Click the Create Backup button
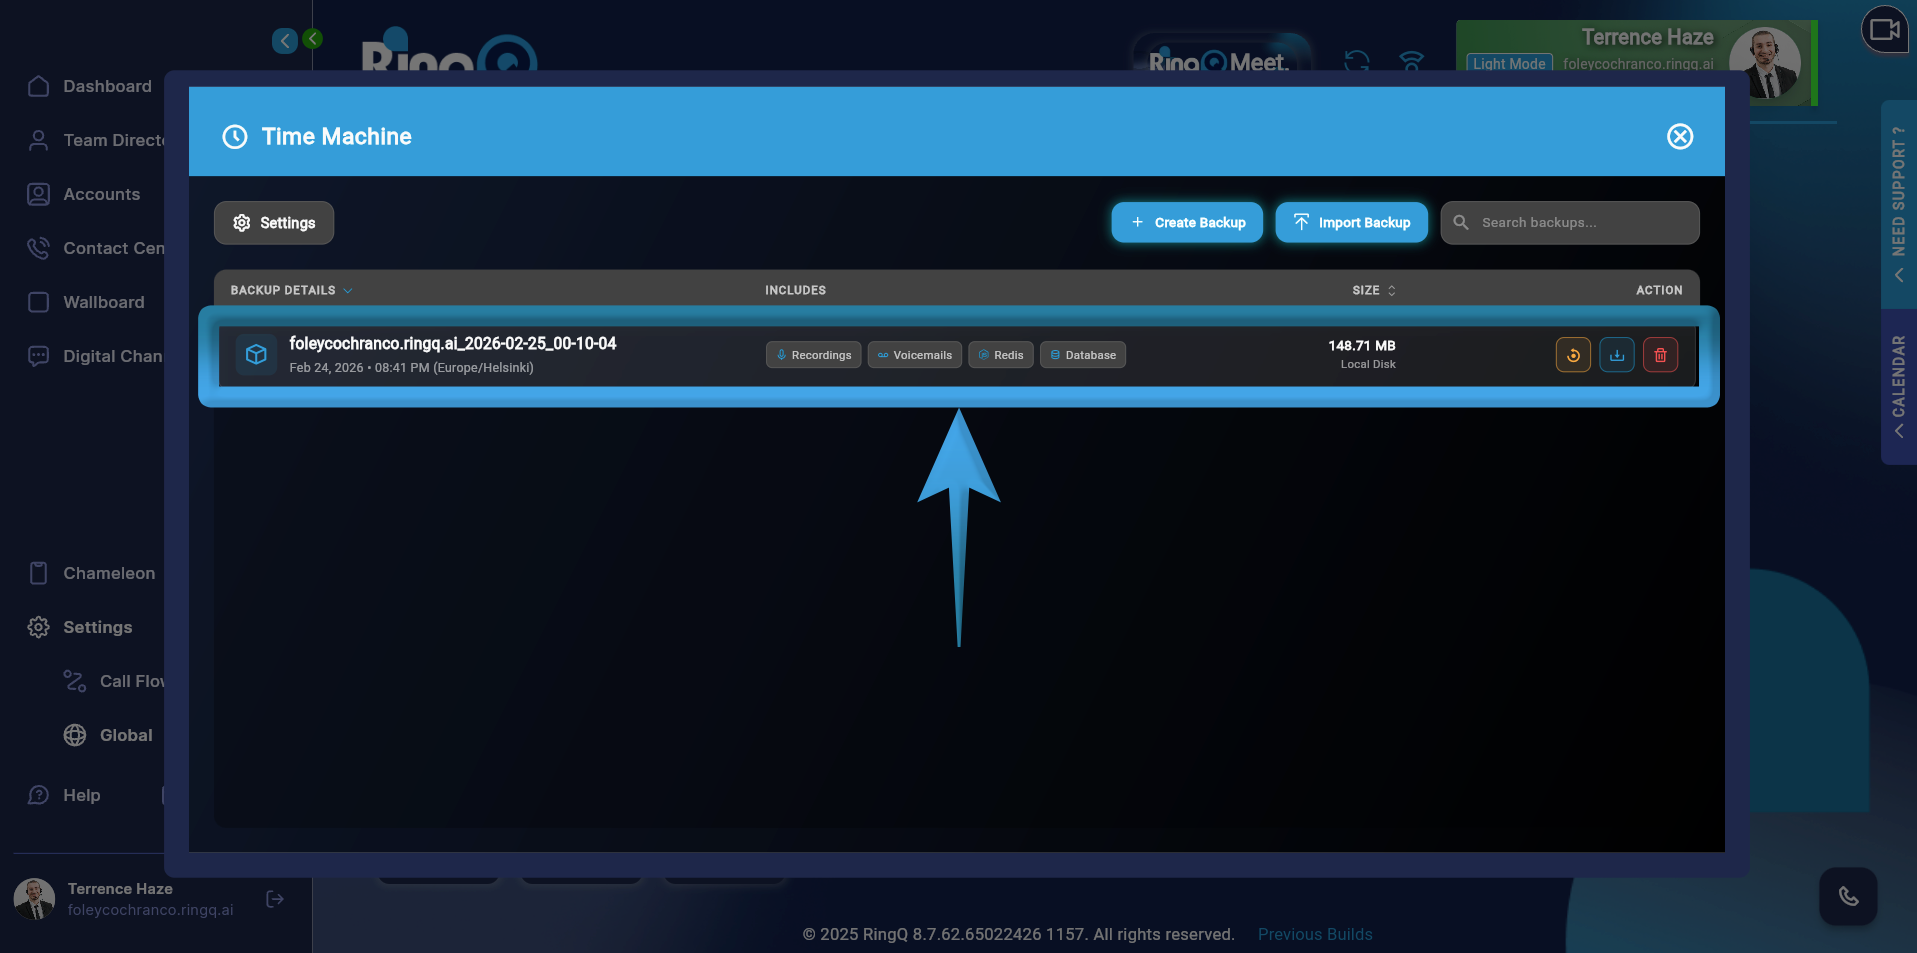This screenshot has height=953, width=1917. click(x=1186, y=222)
